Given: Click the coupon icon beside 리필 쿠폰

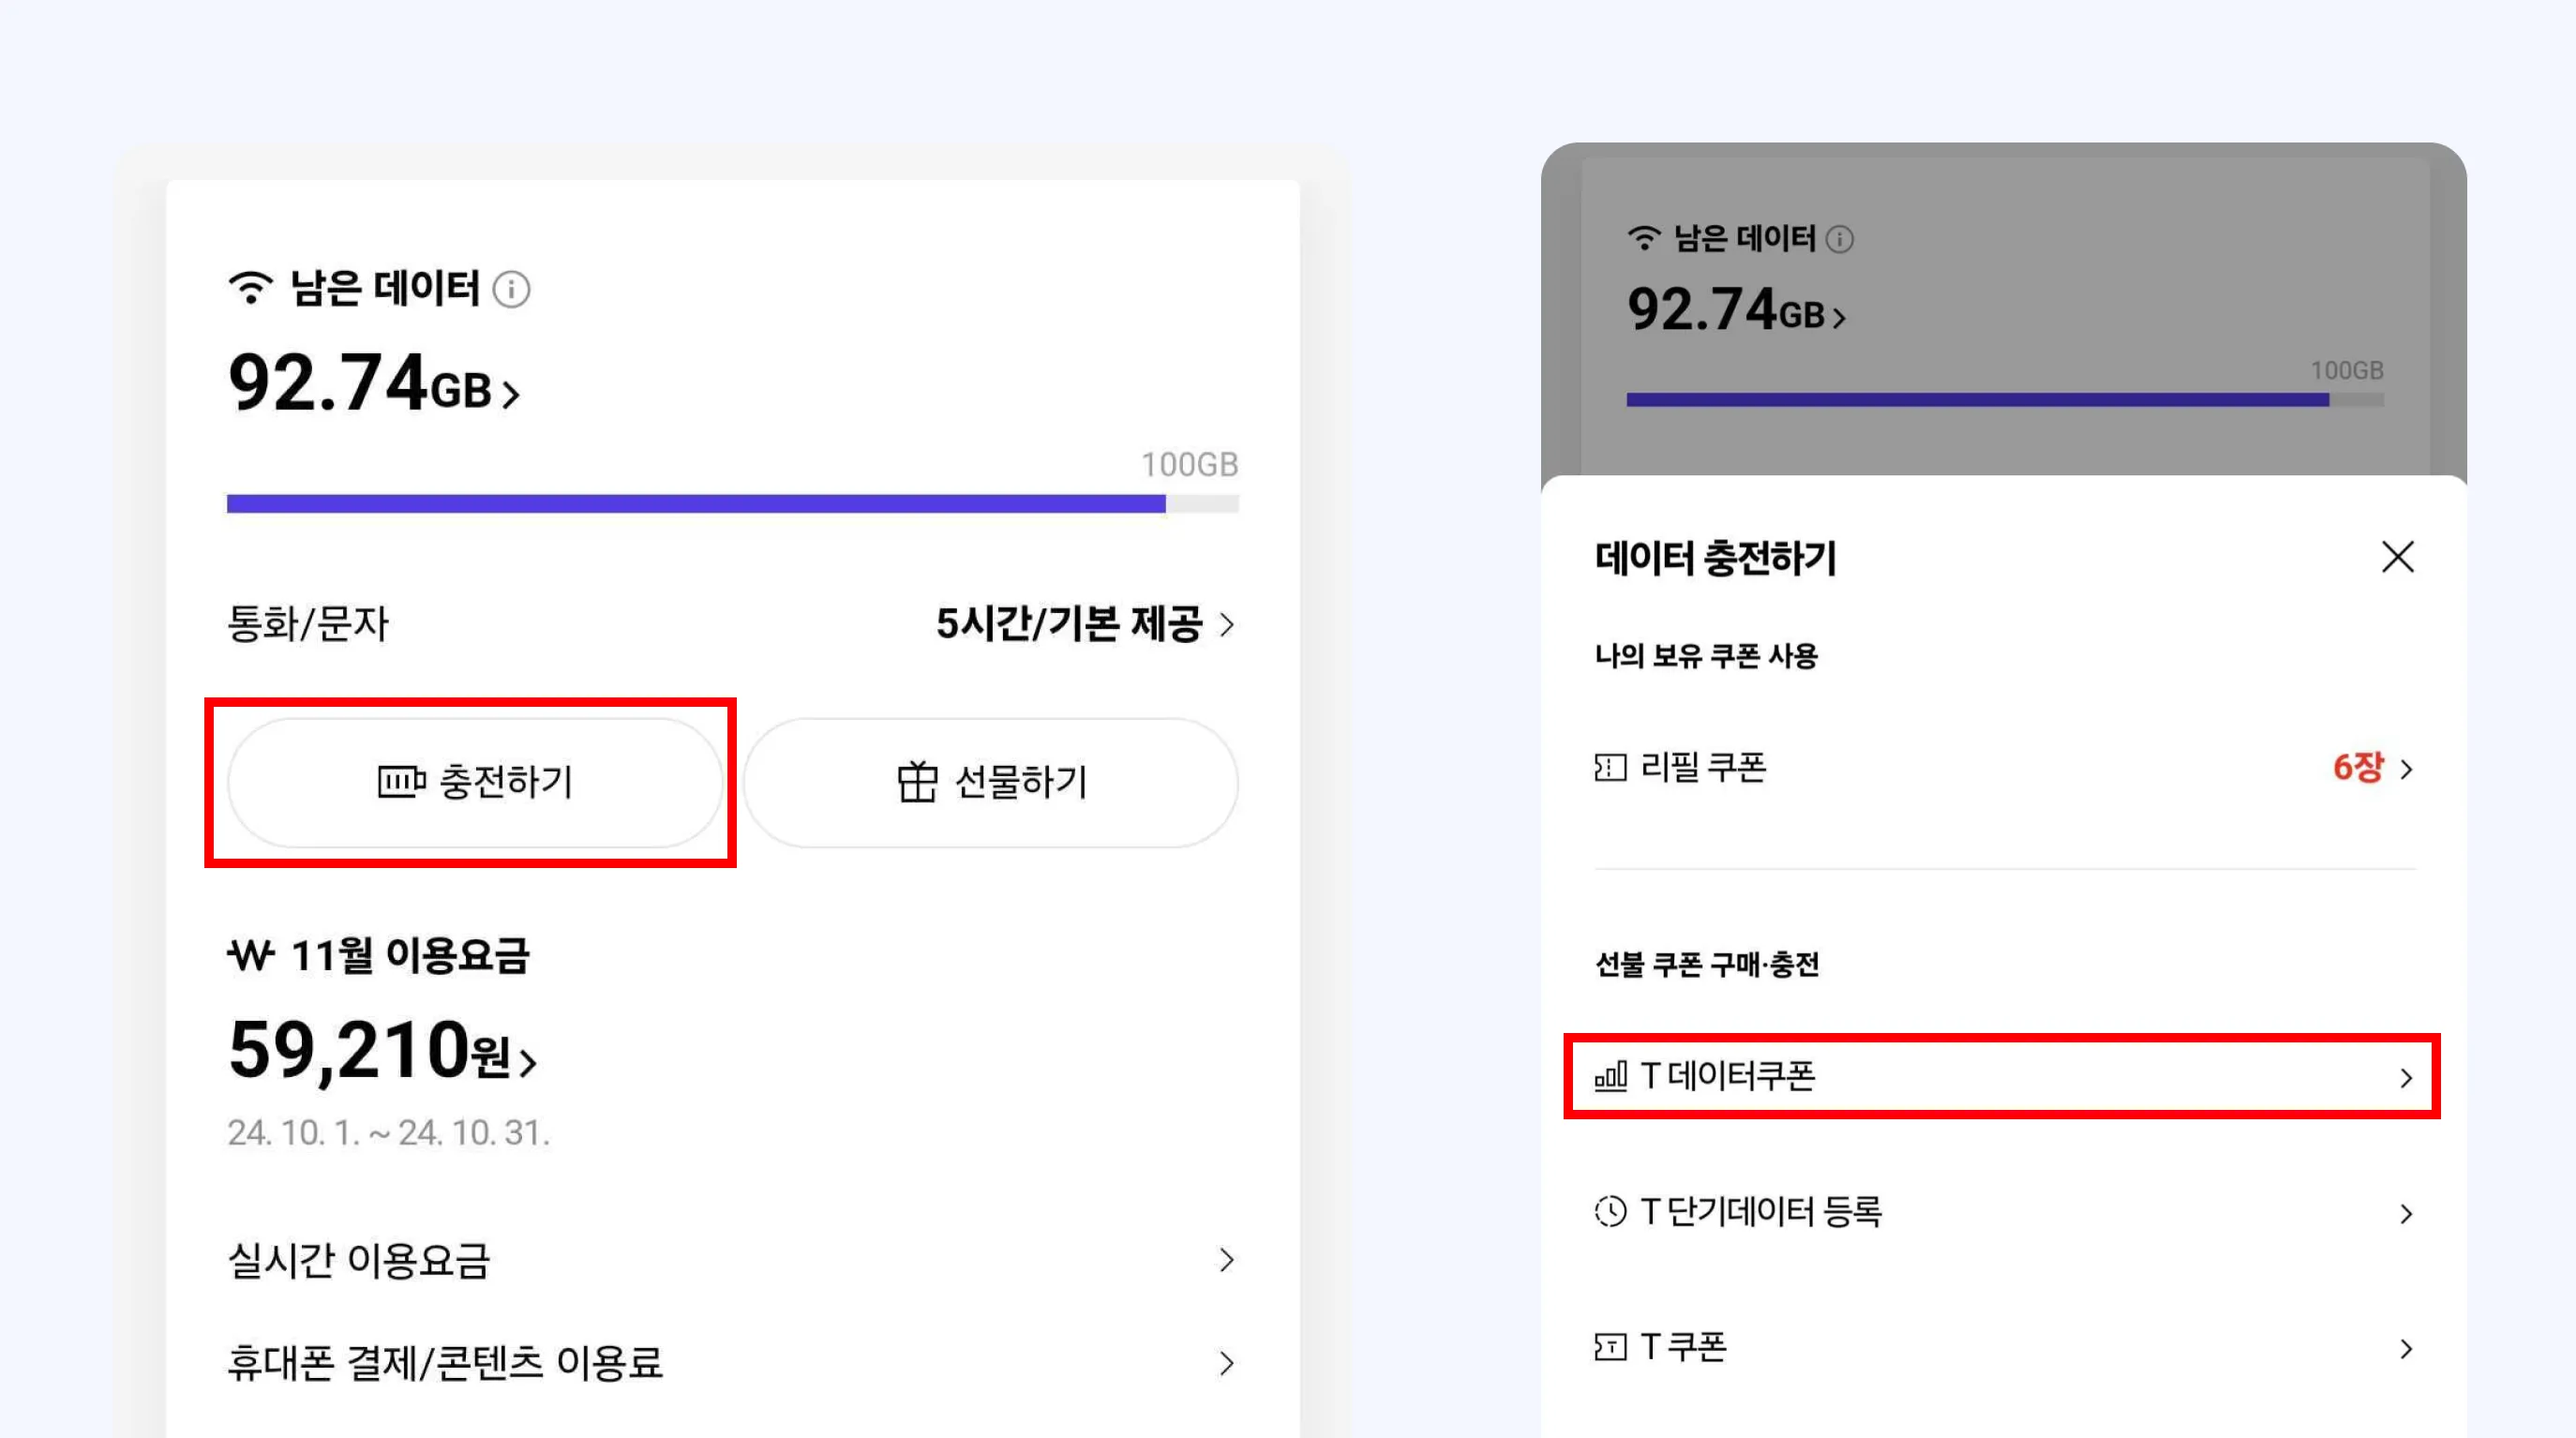Looking at the screenshot, I should click(1611, 768).
